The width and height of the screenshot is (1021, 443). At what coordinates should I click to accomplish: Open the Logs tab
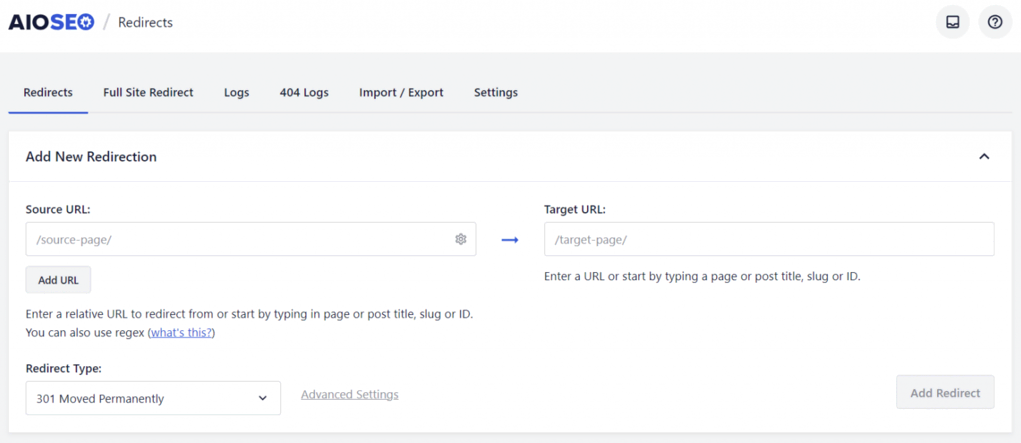[x=236, y=93]
